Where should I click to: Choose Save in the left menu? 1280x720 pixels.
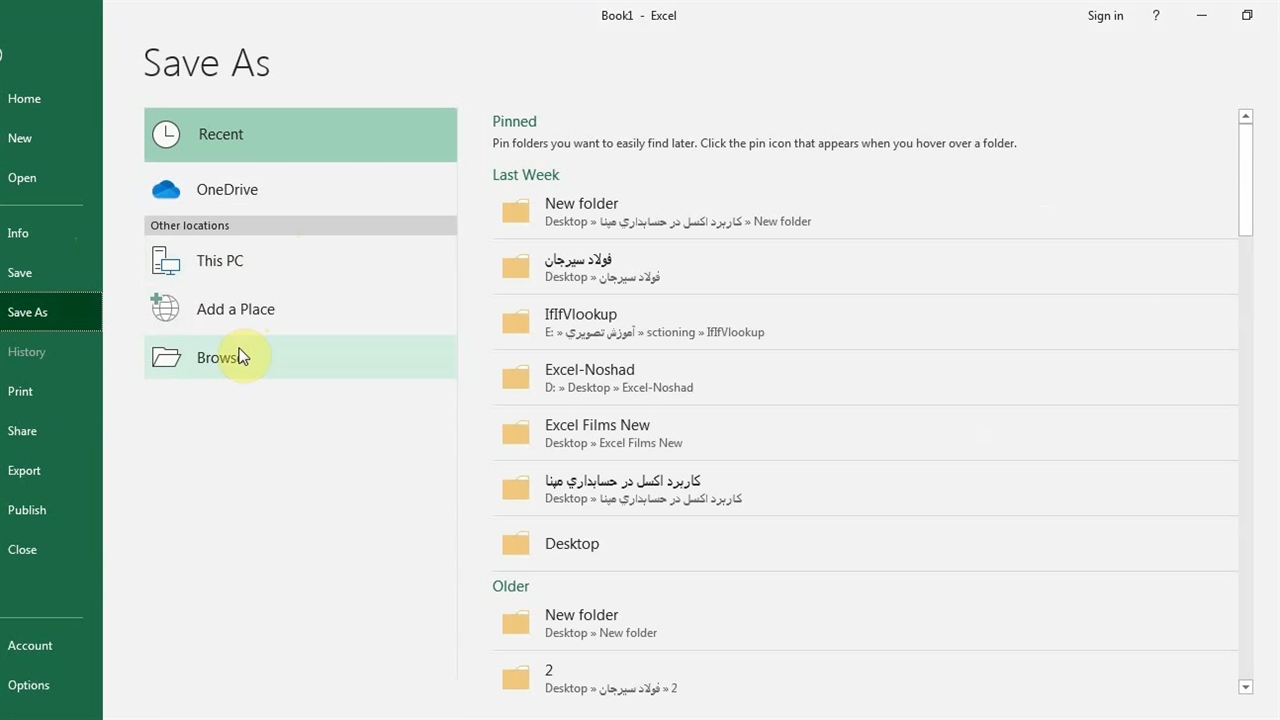click(50, 272)
